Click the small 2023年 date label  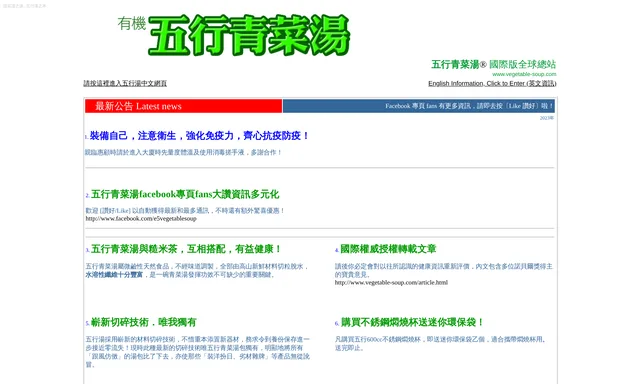coord(547,118)
